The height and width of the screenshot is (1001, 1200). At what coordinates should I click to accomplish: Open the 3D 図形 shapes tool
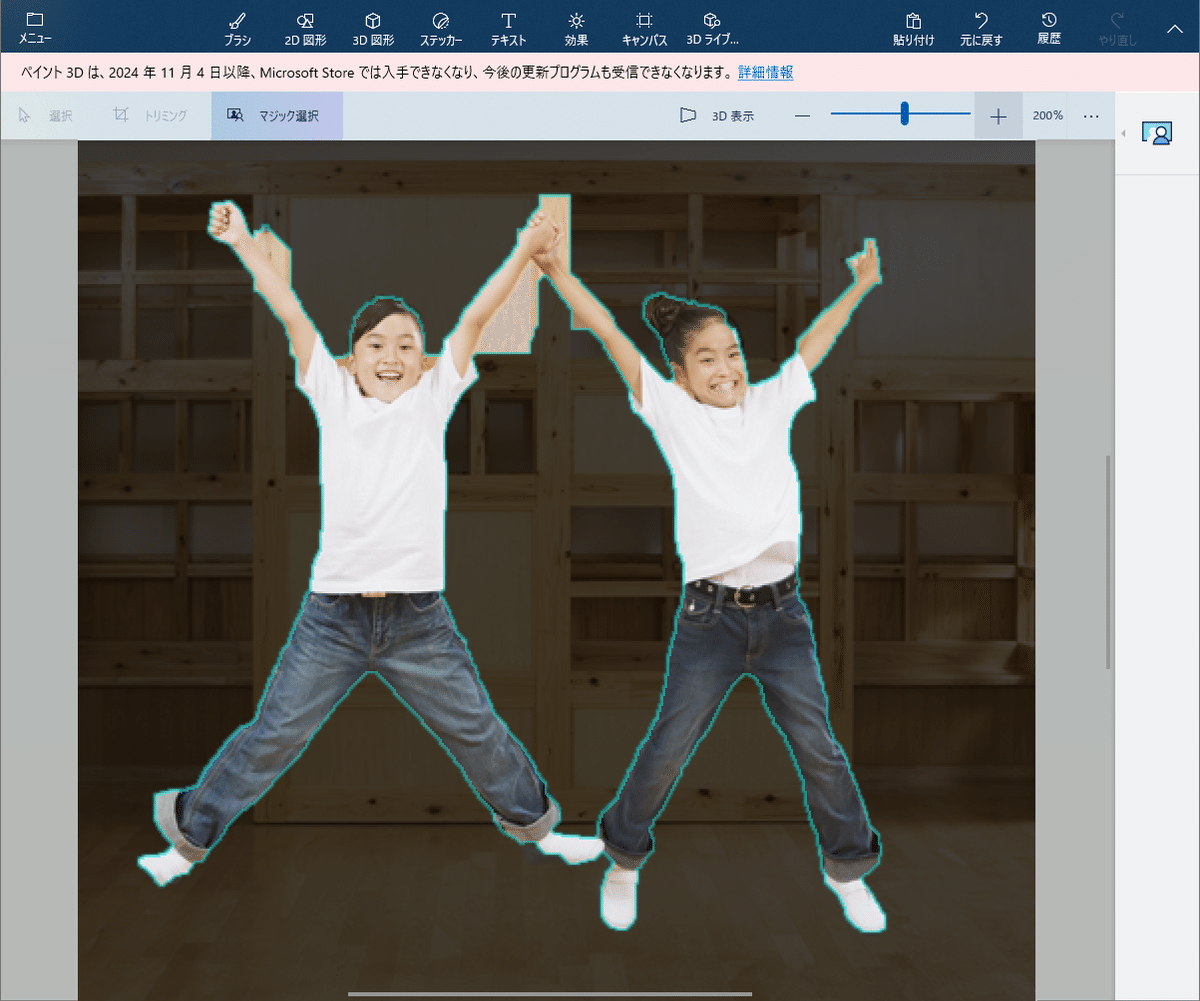[x=373, y=28]
